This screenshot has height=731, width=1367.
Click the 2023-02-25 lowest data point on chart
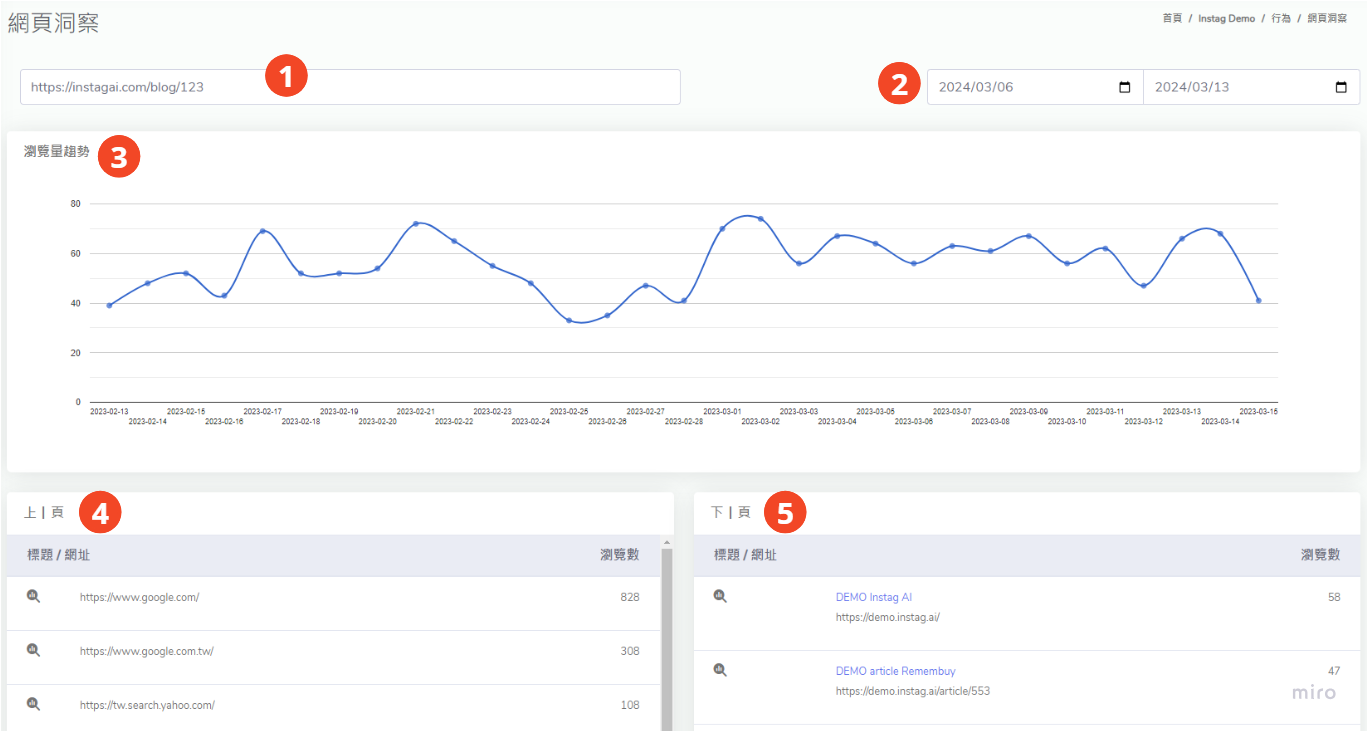[569, 320]
